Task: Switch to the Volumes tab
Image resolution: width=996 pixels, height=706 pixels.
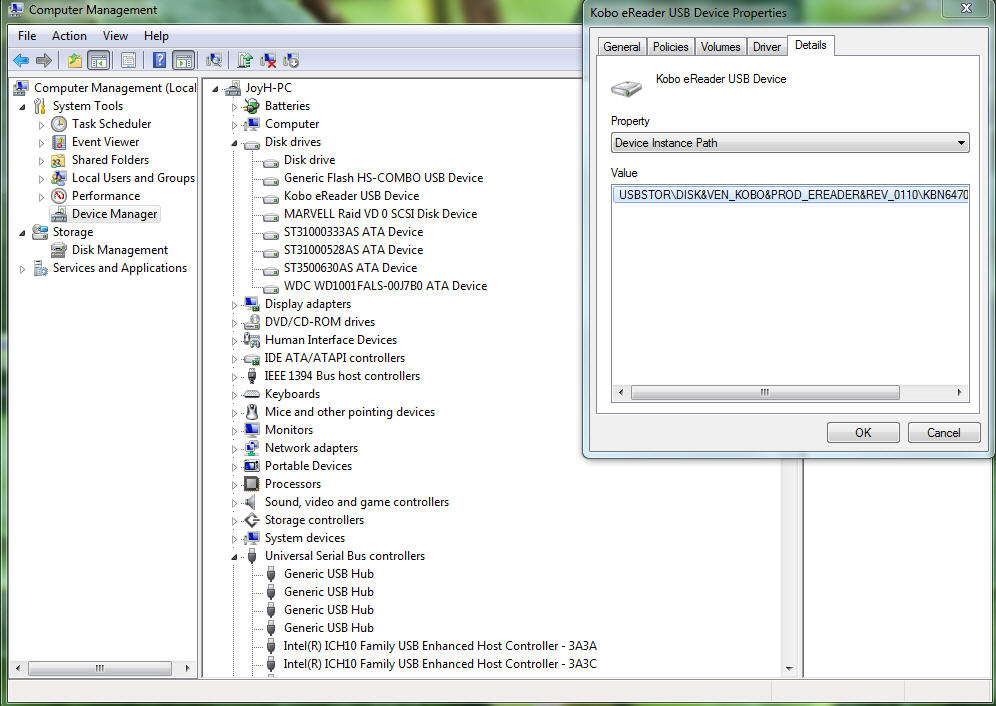Action: (x=720, y=47)
